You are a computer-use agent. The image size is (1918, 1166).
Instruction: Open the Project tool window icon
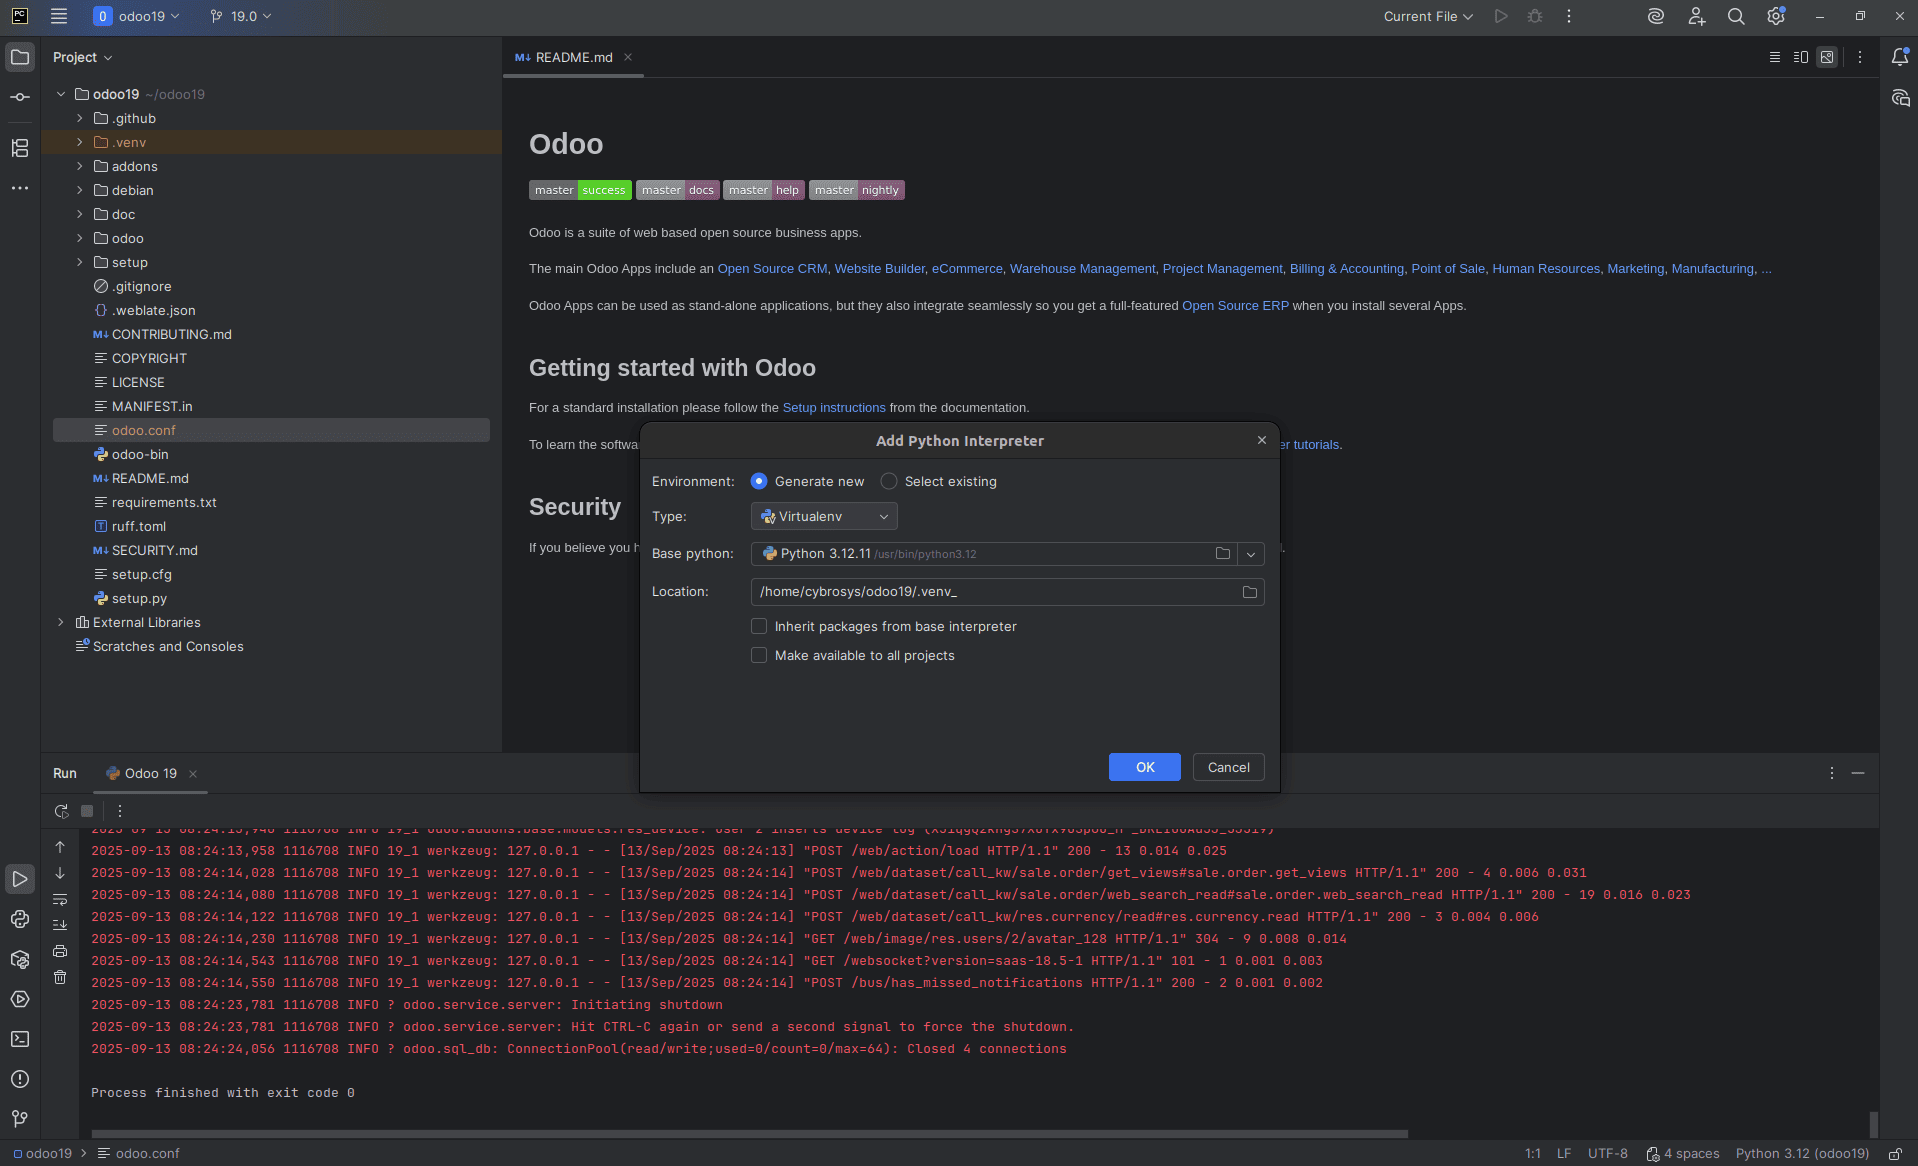[x=20, y=57]
